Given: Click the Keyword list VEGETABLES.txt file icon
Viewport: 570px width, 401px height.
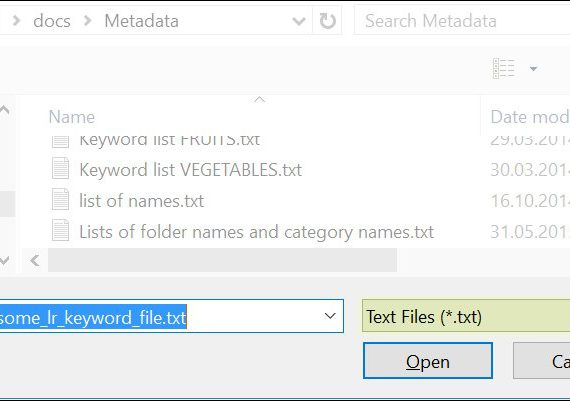Looking at the screenshot, I should tap(60, 168).
